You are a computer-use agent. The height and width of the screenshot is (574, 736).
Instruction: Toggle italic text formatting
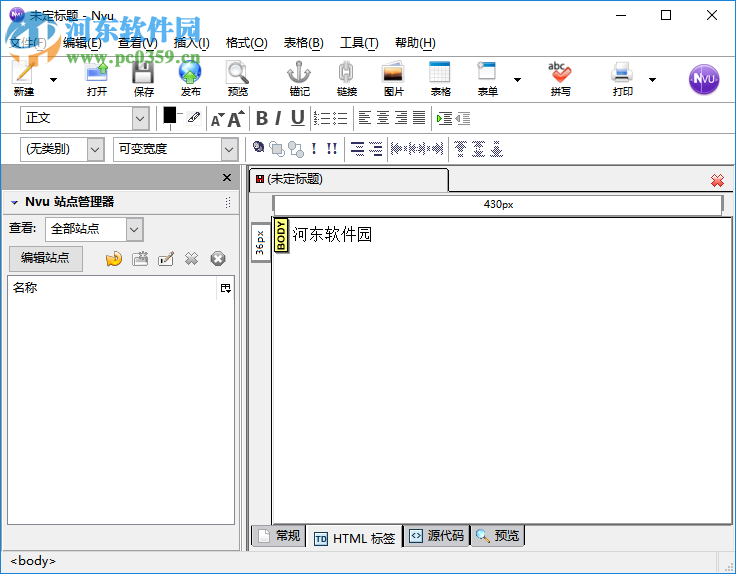[x=278, y=118]
